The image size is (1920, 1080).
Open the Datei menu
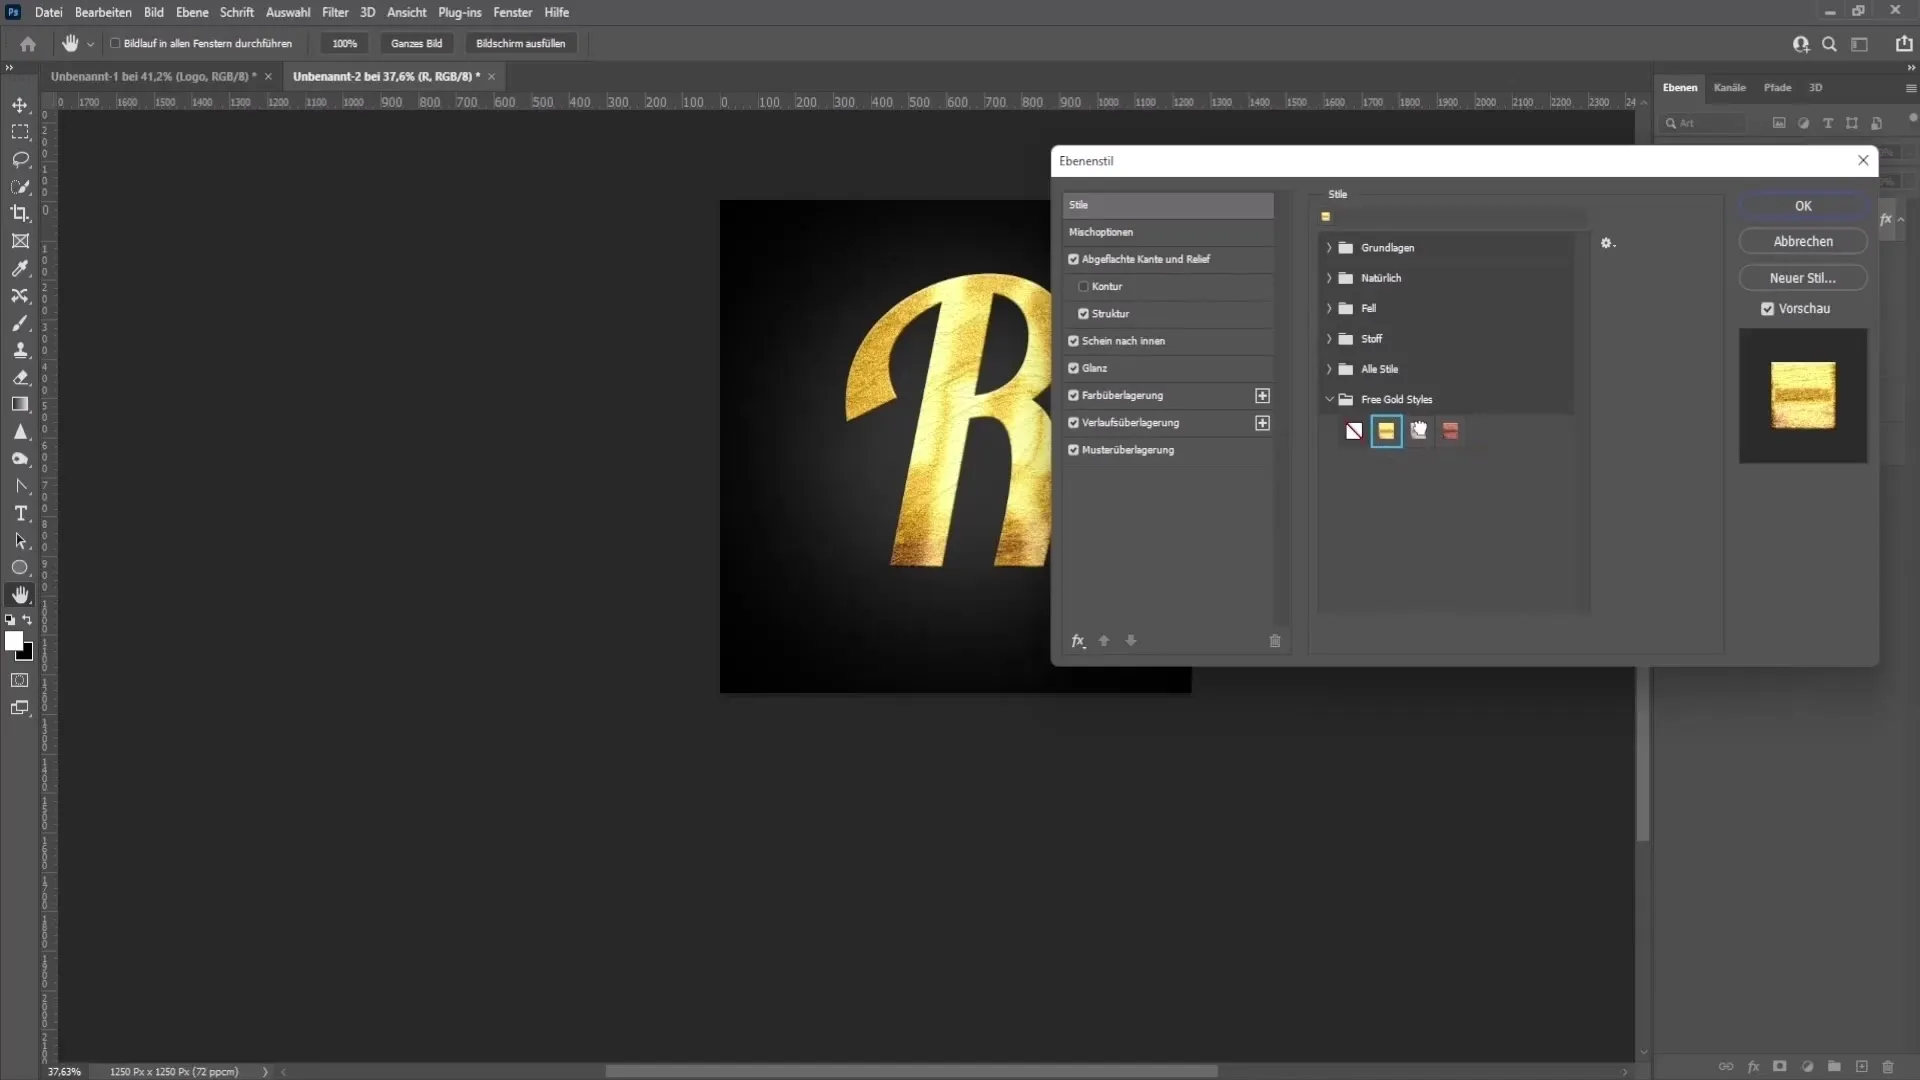click(48, 12)
